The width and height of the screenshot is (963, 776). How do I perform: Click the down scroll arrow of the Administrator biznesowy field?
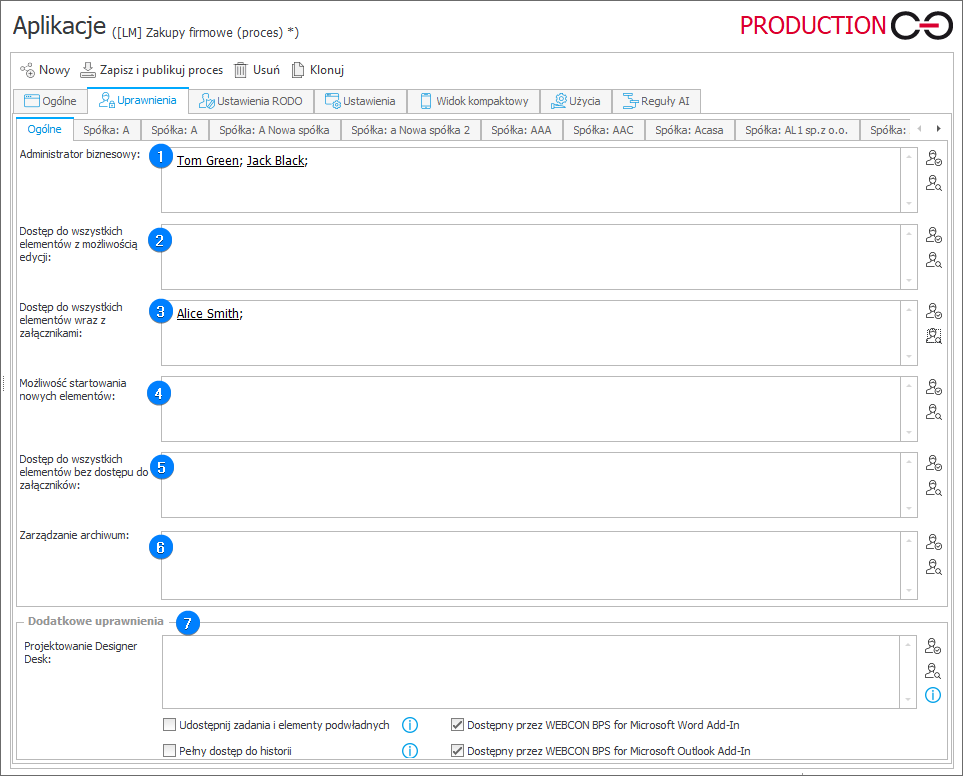pyautogui.click(x=908, y=206)
